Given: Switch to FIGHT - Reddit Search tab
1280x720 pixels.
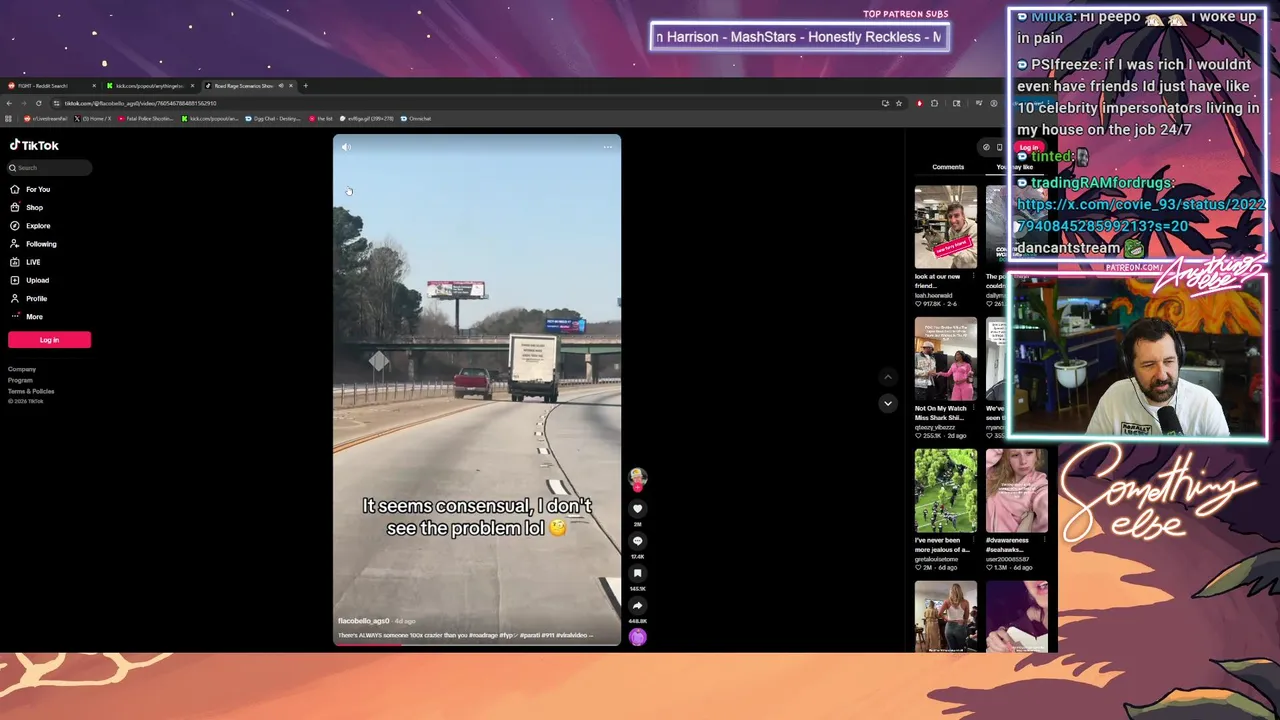Looking at the screenshot, I should [50, 86].
